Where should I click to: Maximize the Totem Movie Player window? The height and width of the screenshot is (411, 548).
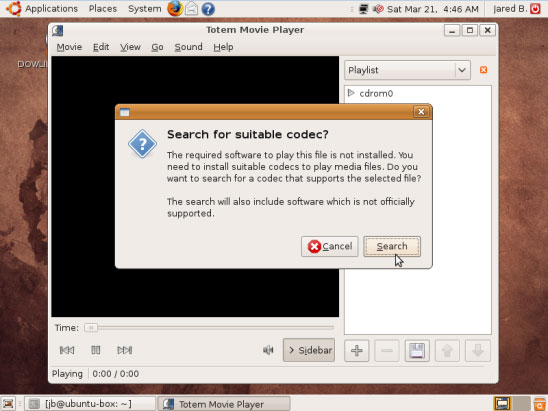(x=470, y=31)
